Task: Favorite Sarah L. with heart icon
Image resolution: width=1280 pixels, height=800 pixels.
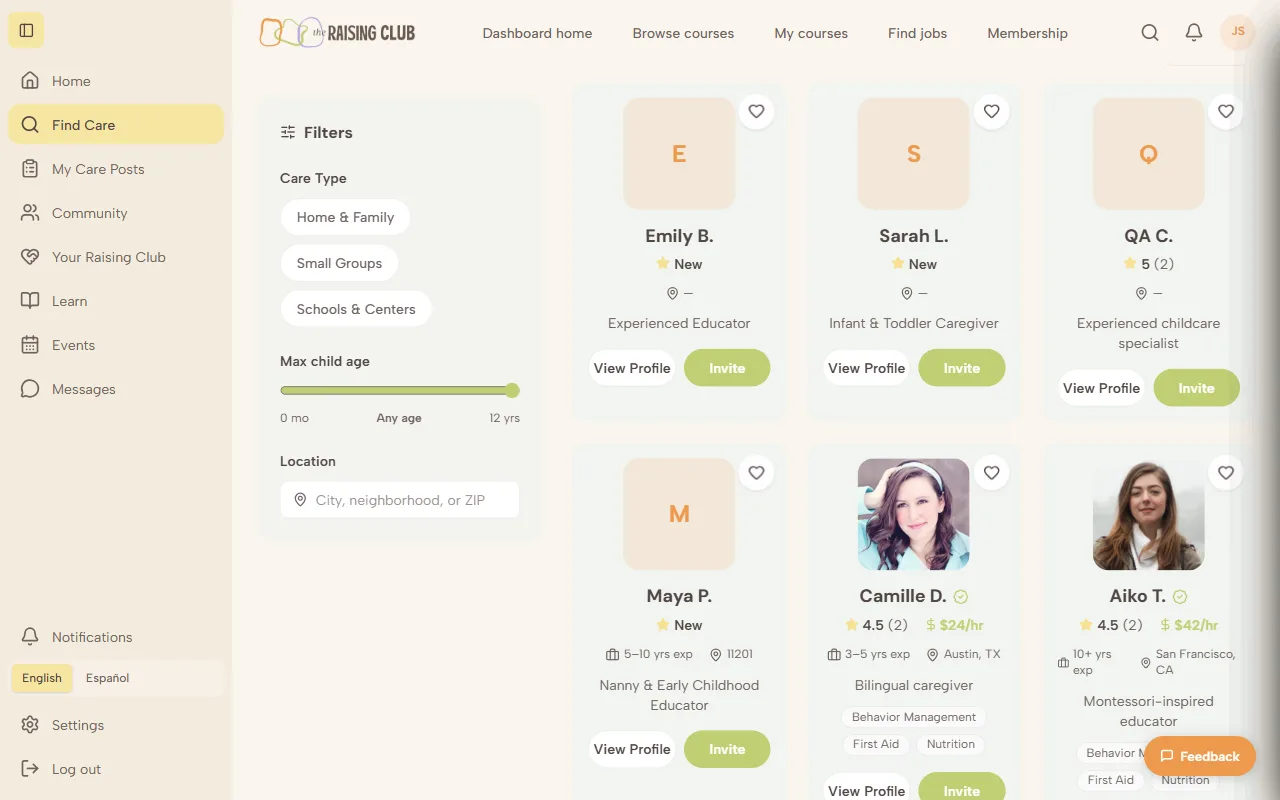Action: (991, 111)
